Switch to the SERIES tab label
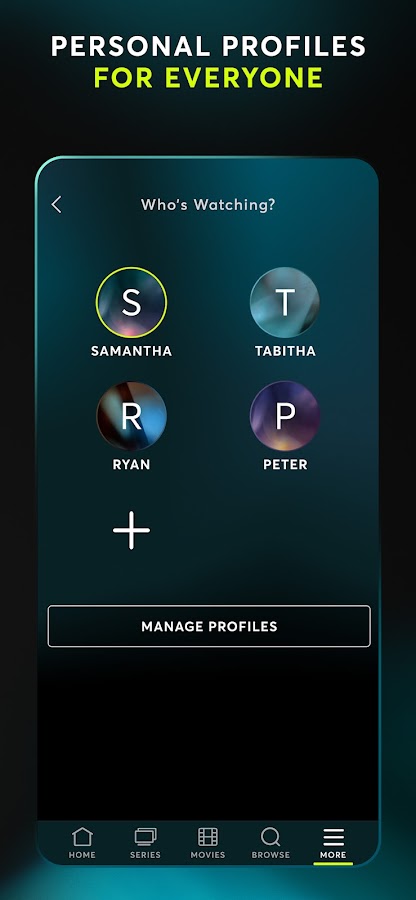This screenshot has height=900, width=416. pyautogui.click(x=145, y=855)
